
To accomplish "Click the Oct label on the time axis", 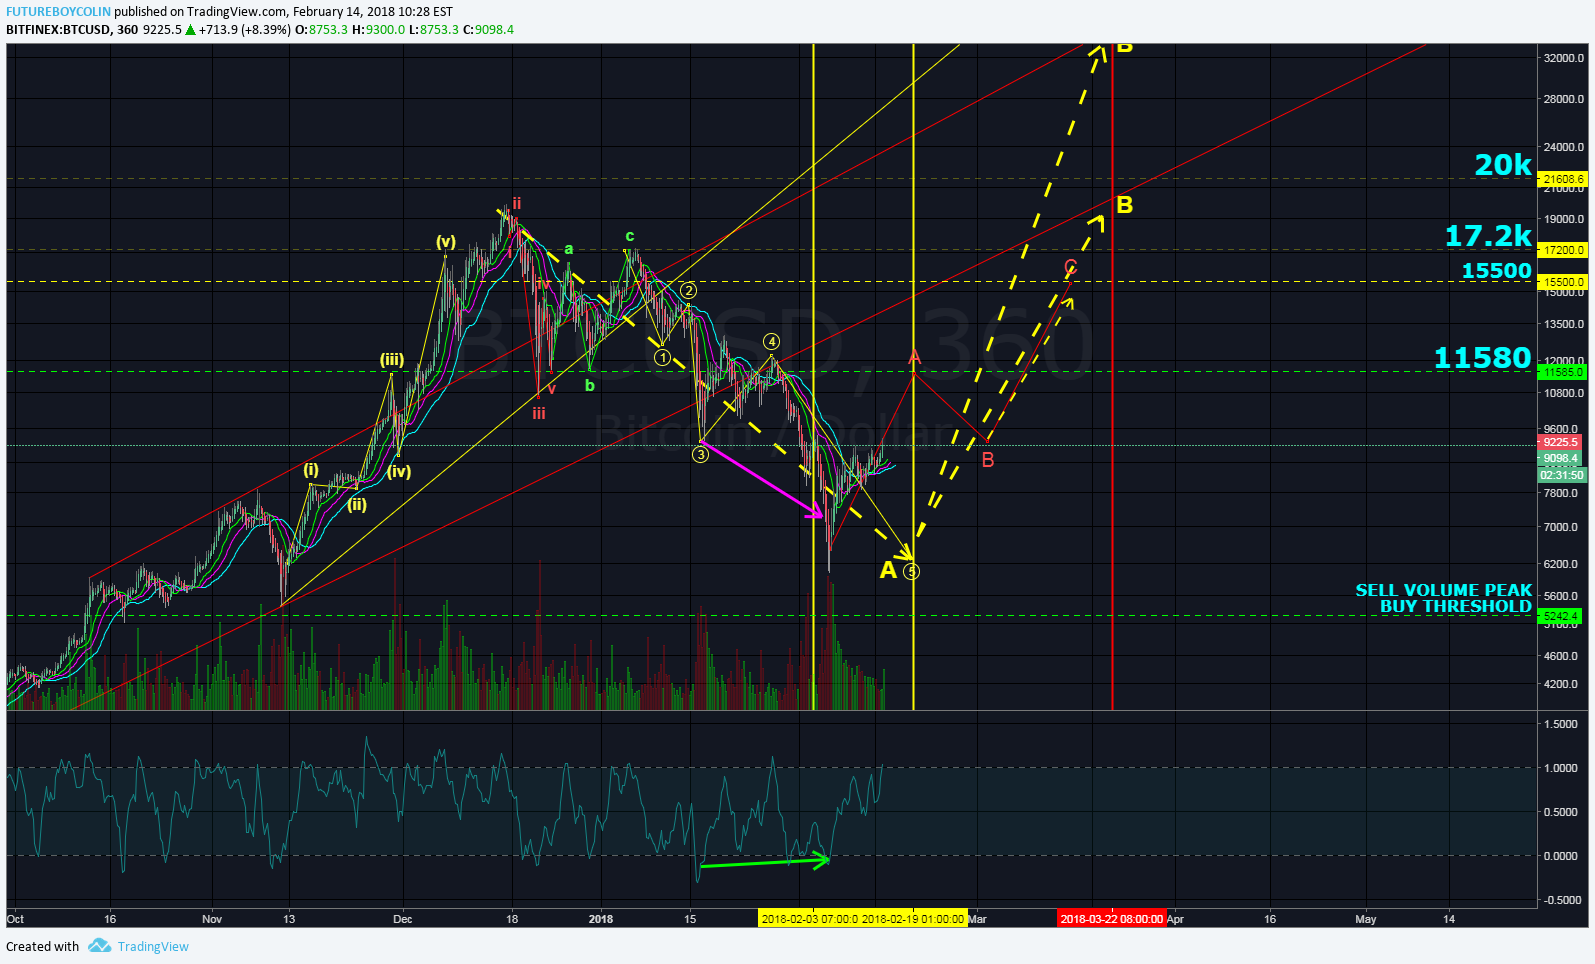I will pos(15,919).
